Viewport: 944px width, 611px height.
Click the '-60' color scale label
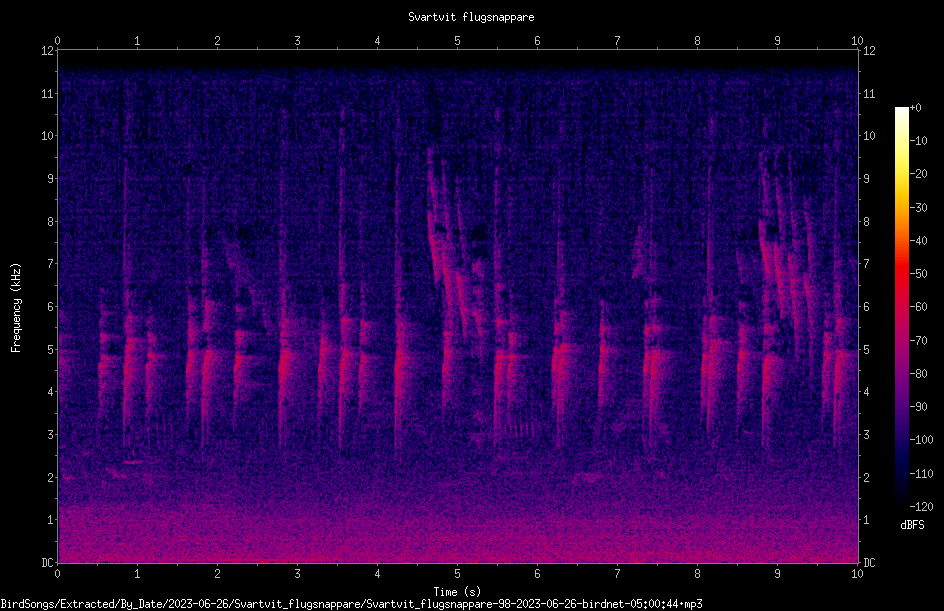(919, 307)
